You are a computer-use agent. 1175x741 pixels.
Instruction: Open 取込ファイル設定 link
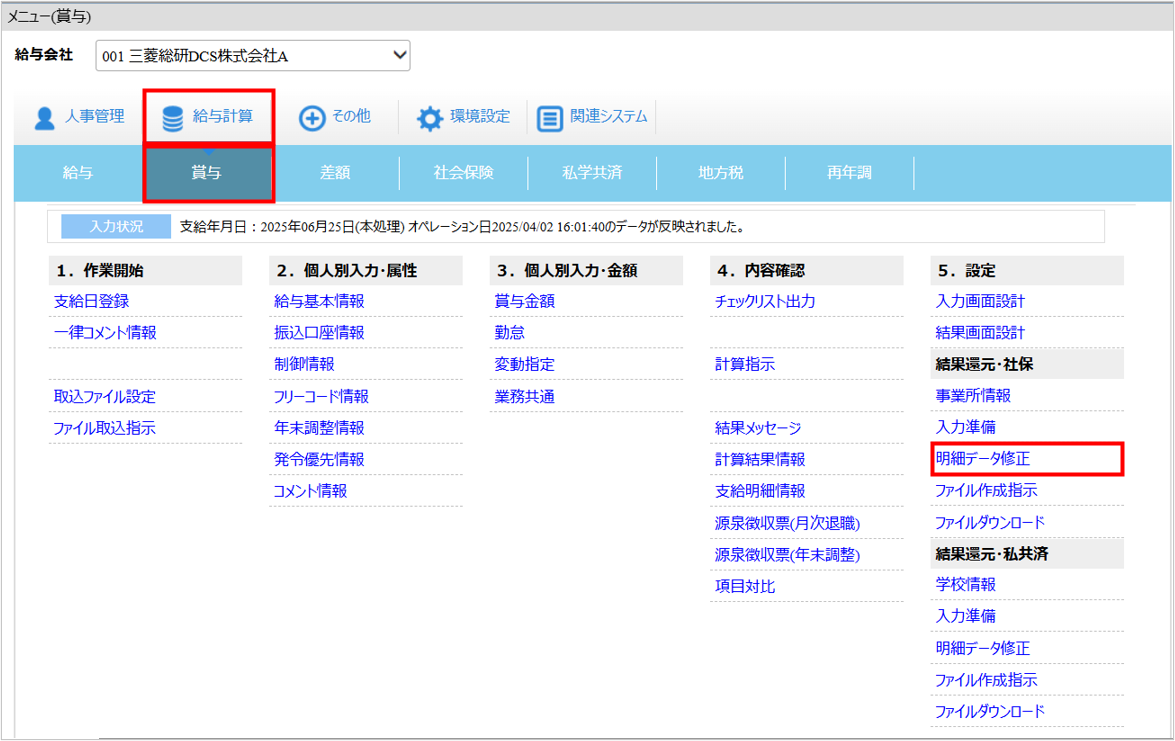[104, 396]
